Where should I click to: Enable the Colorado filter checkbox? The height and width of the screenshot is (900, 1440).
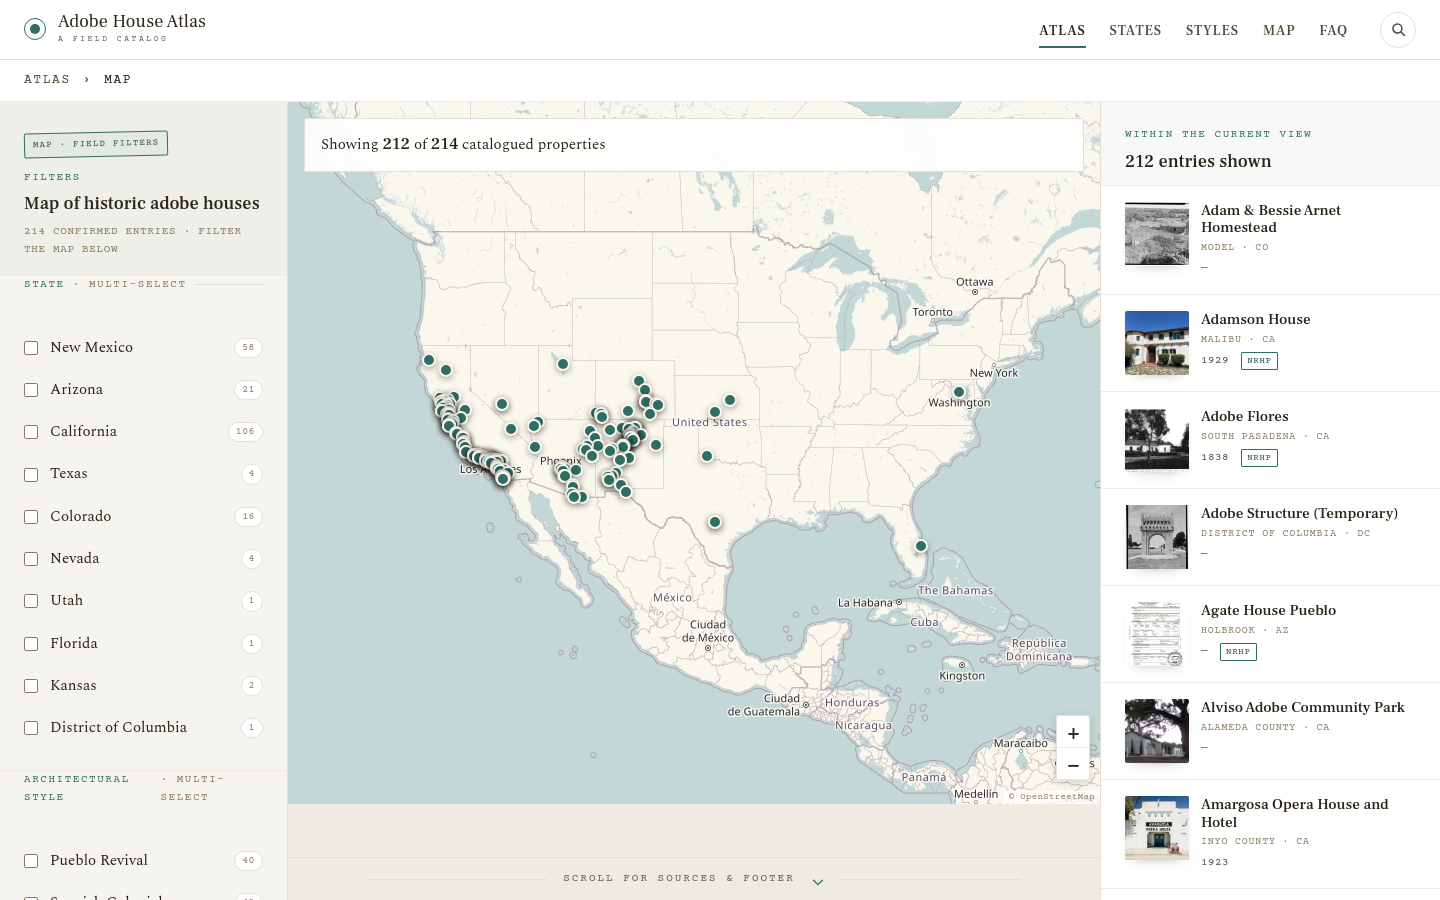click(x=31, y=517)
